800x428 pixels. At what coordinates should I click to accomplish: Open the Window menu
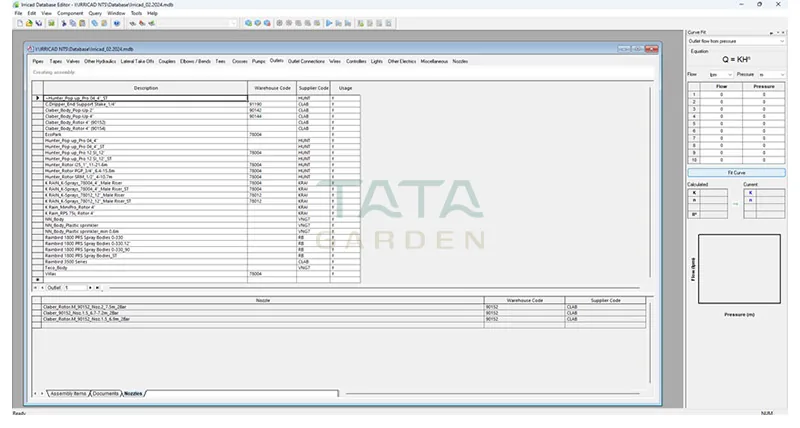(x=116, y=13)
